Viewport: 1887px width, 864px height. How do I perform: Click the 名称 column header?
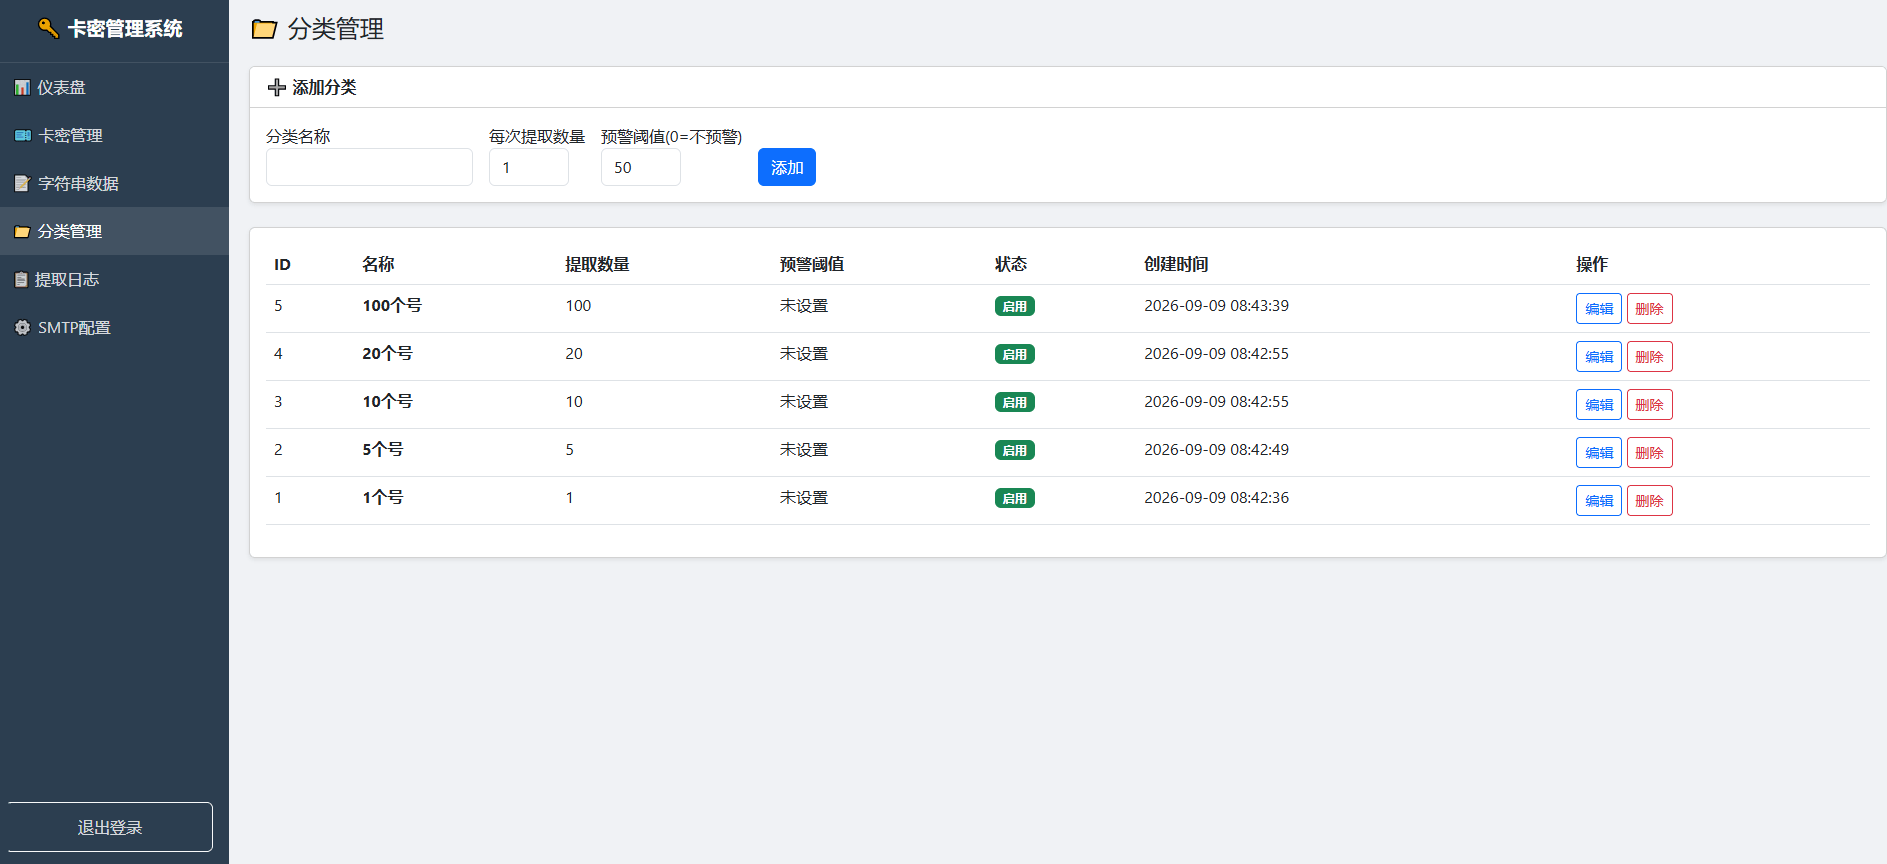(378, 264)
